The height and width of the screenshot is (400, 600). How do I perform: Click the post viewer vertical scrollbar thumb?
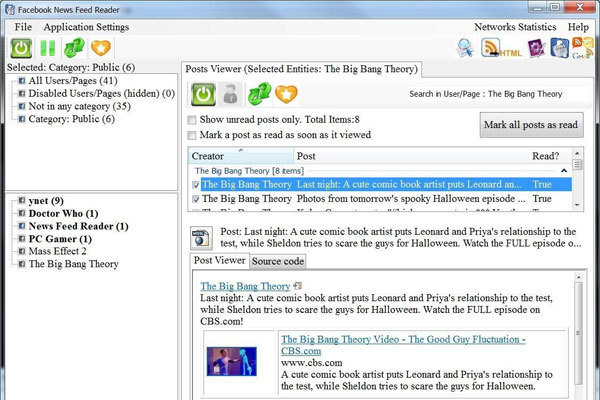(x=578, y=333)
